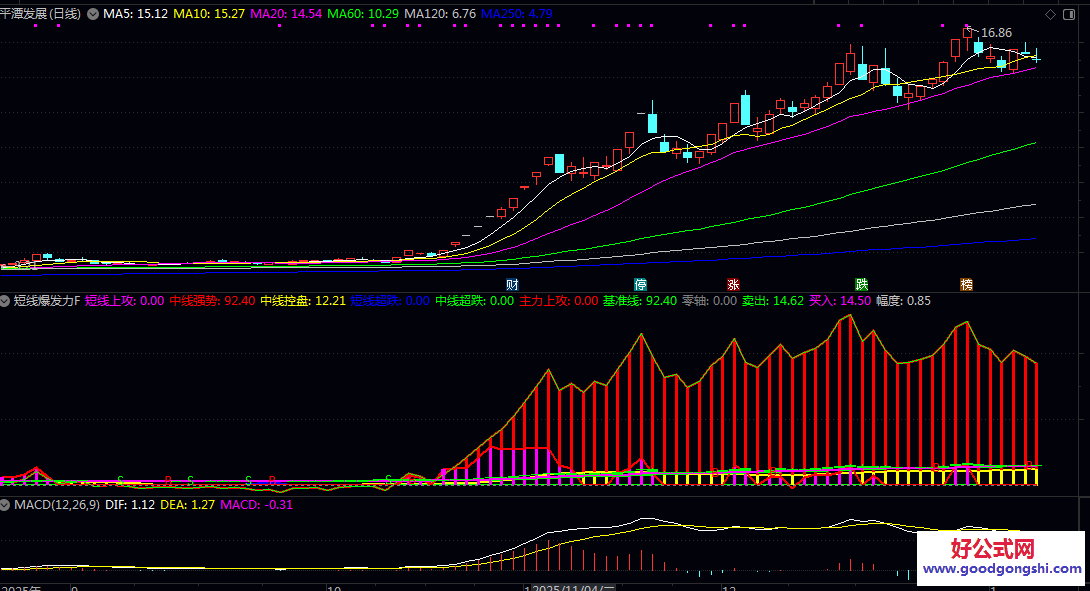Expand the 短线爆发力F indicator menu arrow
Image resolution: width=1090 pixels, height=591 pixels.
[5, 301]
